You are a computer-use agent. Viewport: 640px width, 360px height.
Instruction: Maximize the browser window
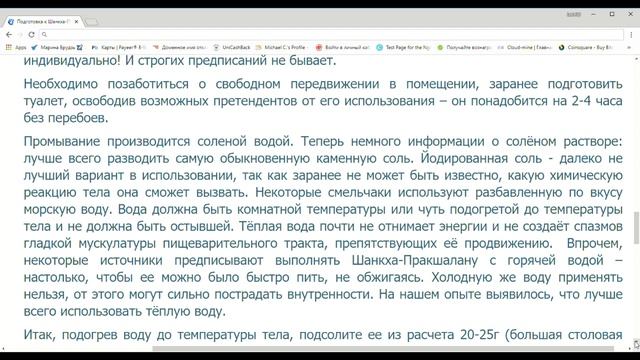click(612, 14)
